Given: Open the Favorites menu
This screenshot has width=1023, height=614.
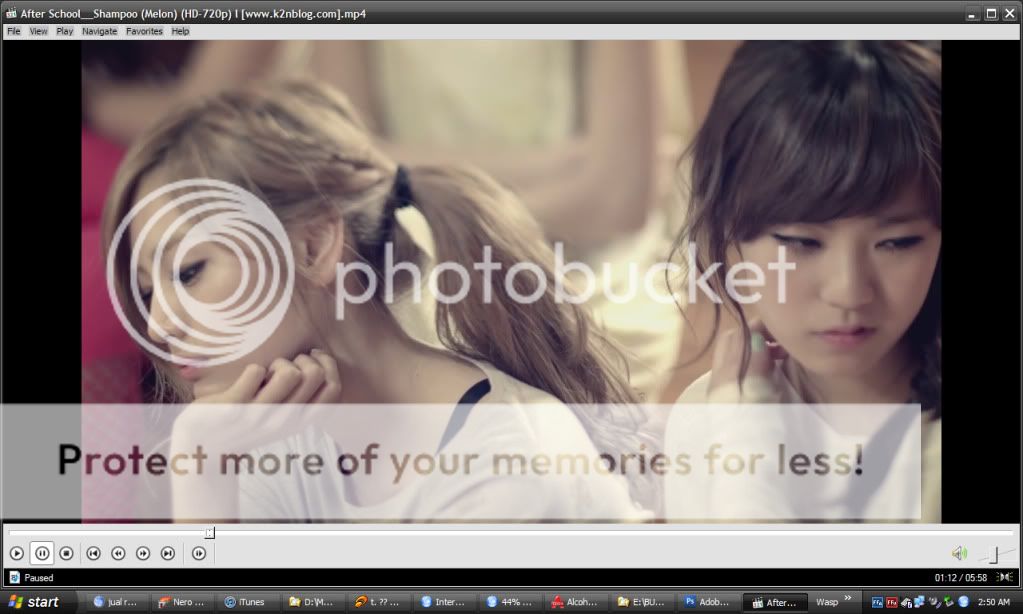Looking at the screenshot, I should point(144,31).
